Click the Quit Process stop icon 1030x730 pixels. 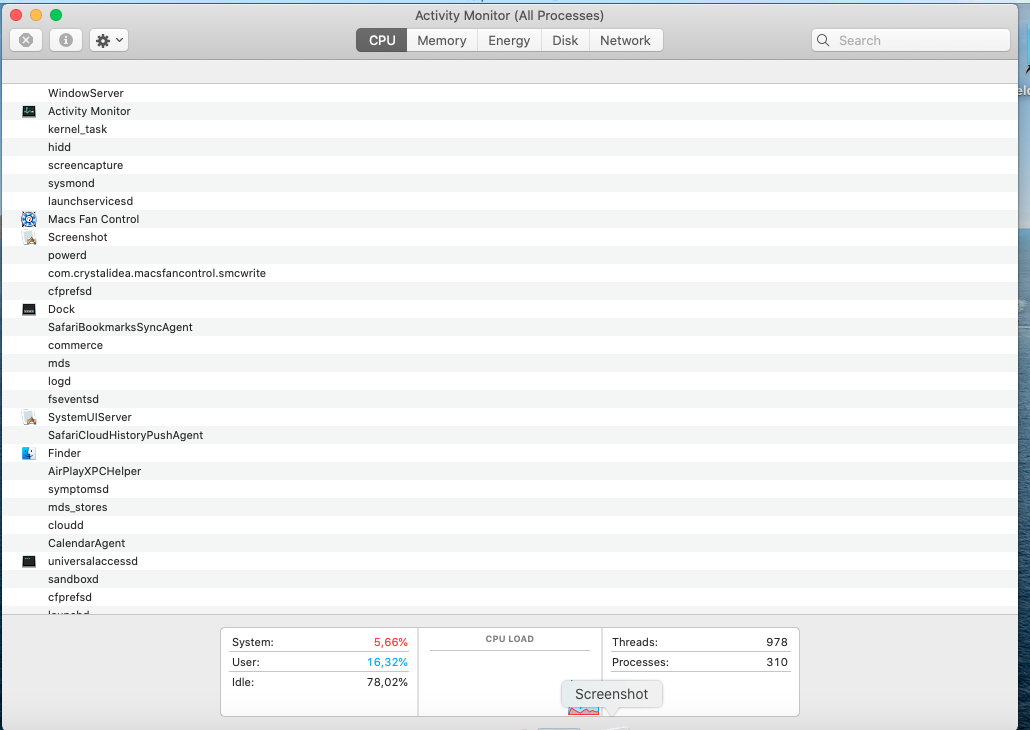click(26, 40)
